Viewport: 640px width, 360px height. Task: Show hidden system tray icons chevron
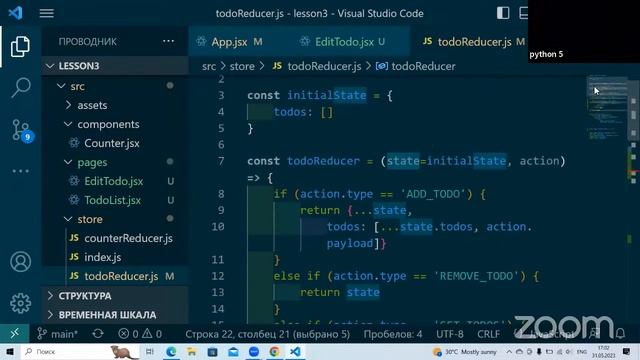coord(509,351)
